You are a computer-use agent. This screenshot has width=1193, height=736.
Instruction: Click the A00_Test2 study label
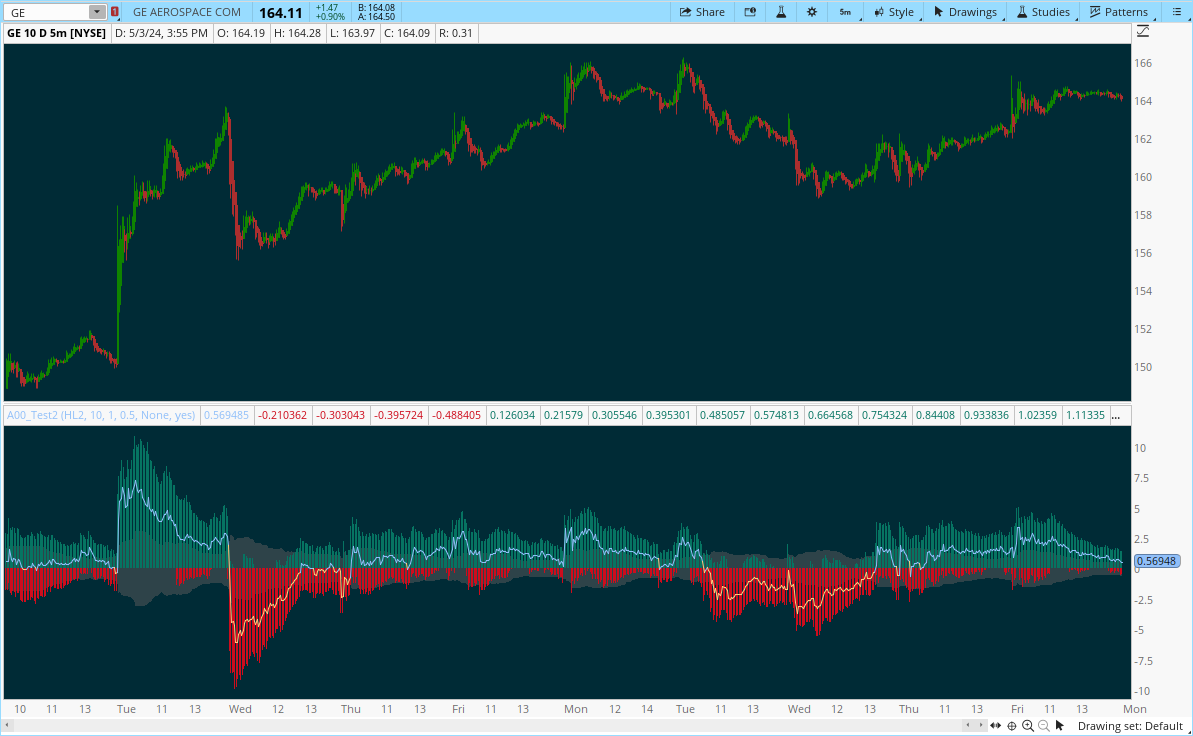100,416
